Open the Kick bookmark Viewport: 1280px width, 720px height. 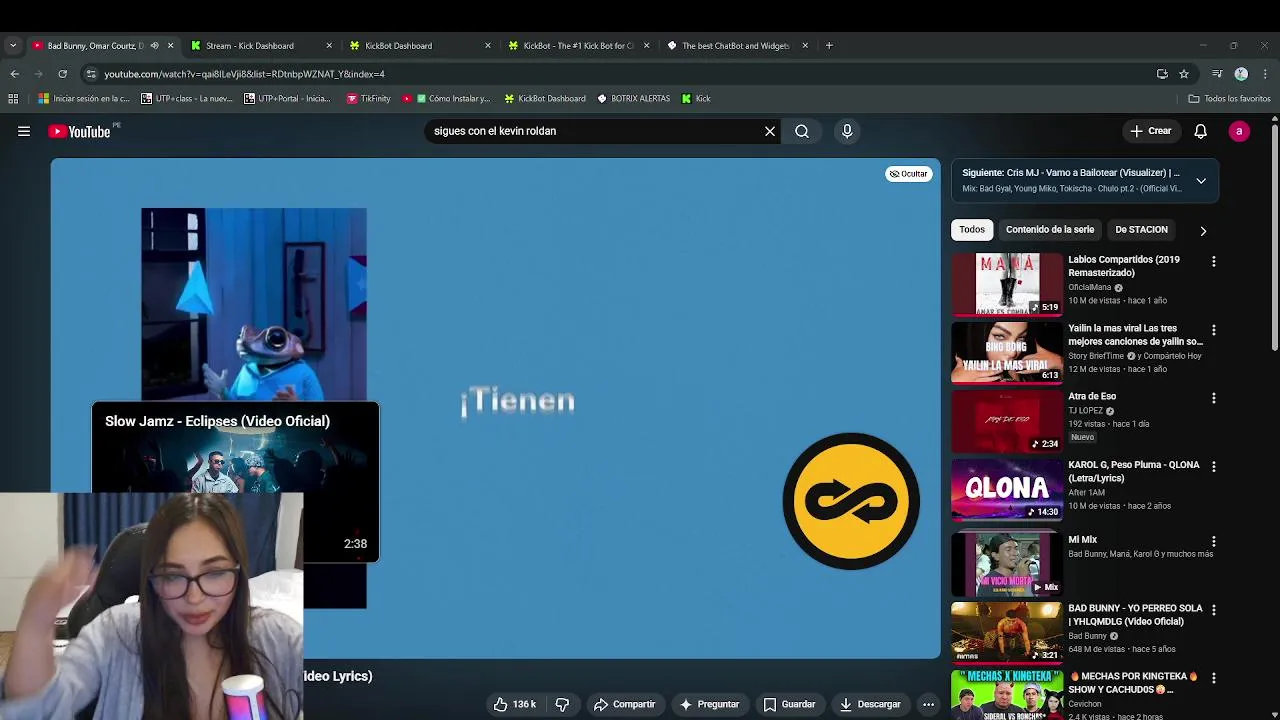tap(696, 98)
